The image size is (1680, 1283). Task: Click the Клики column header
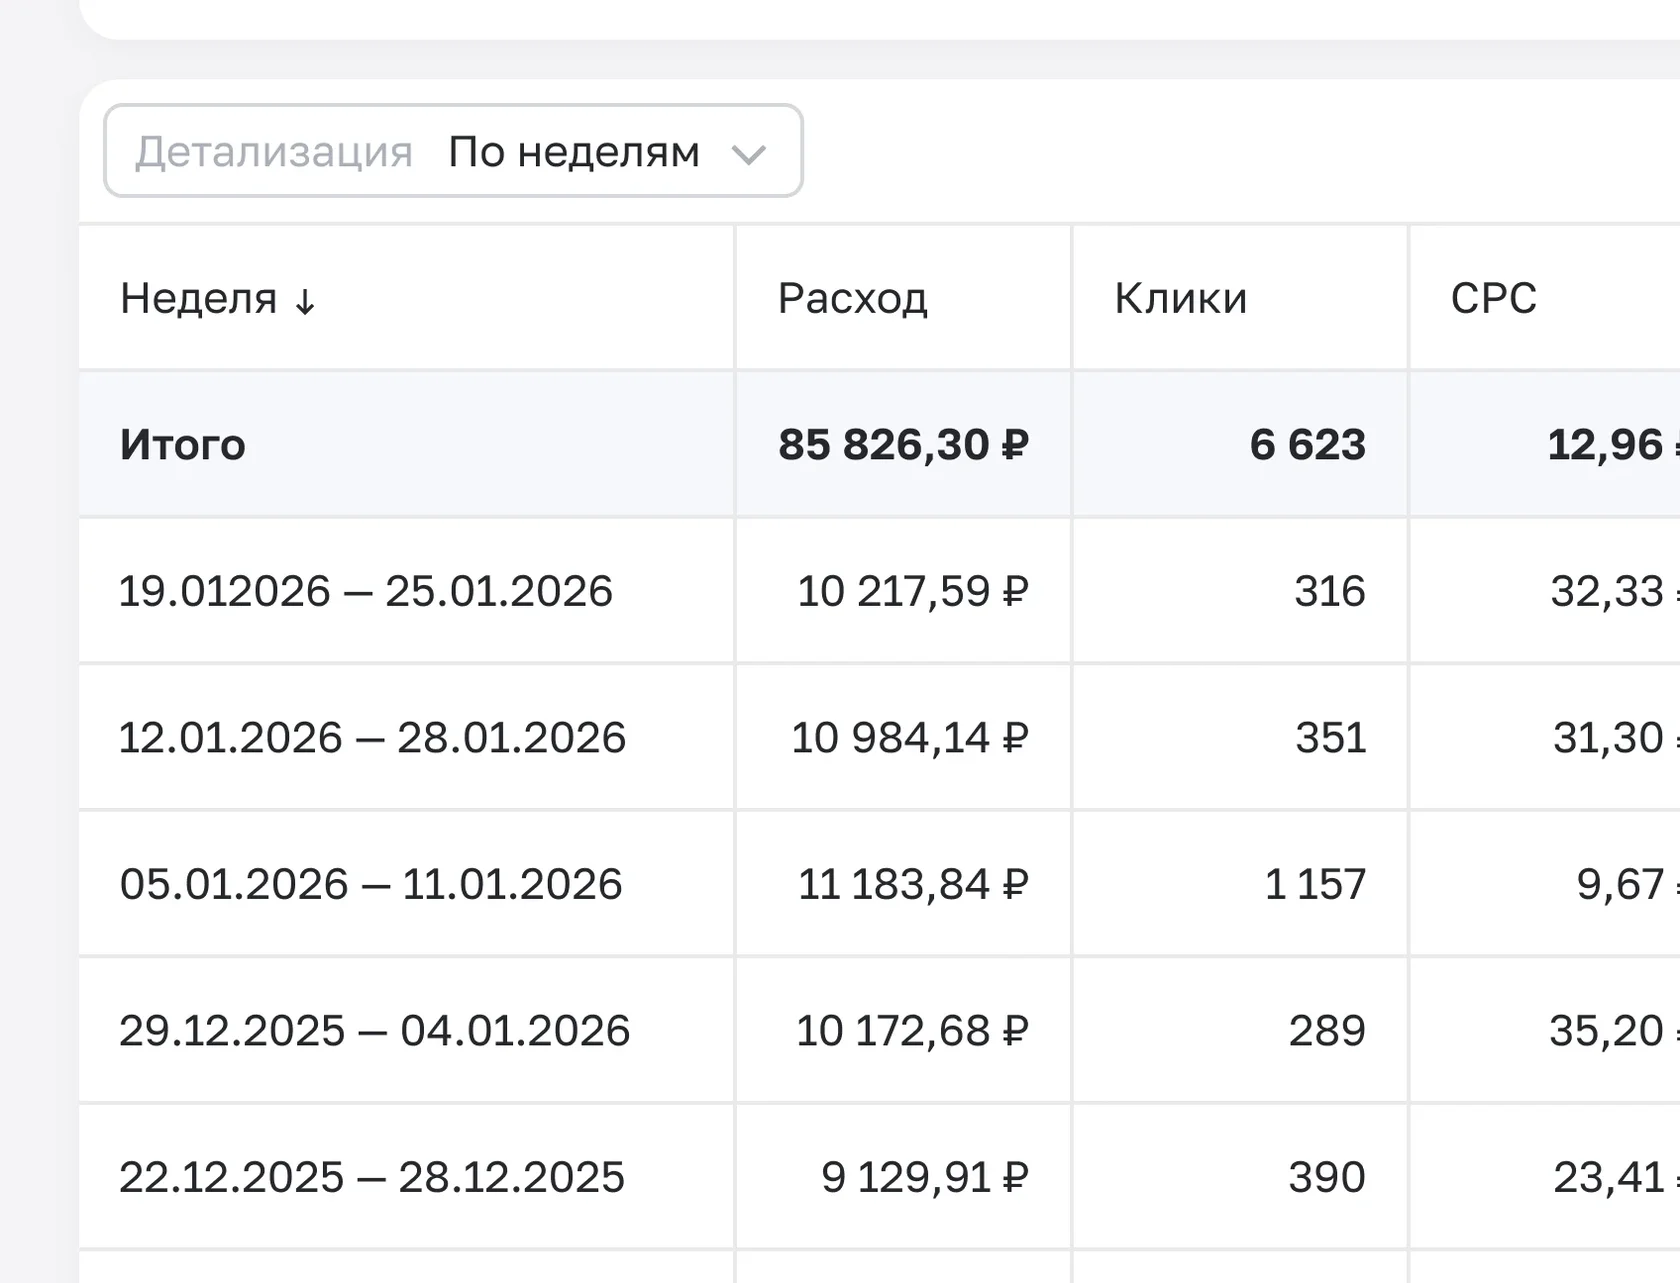tap(1180, 298)
